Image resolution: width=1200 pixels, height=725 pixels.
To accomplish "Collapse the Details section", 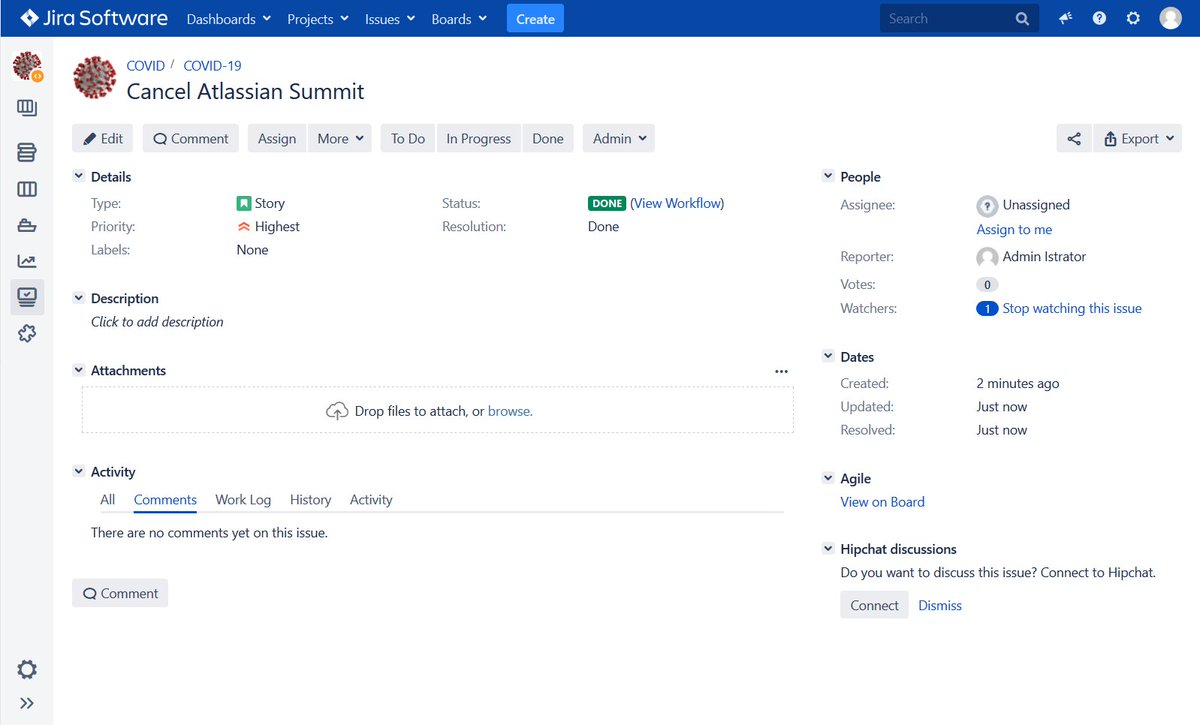I will point(79,176).
